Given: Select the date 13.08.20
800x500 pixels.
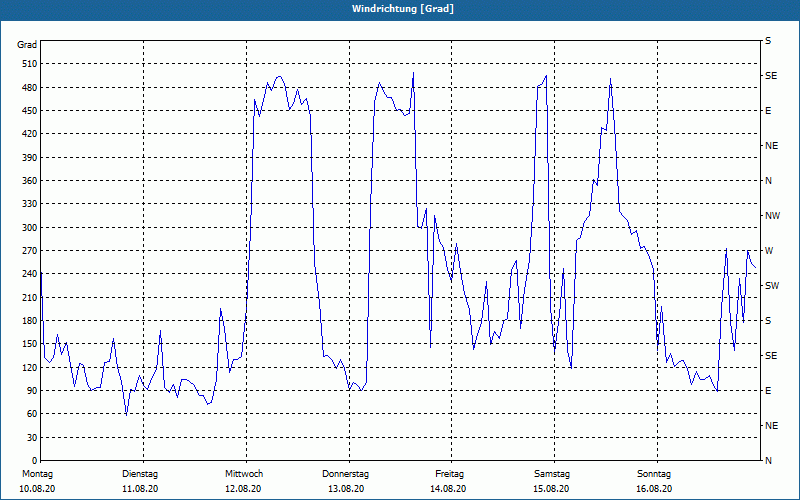Looking at the screenshot, I should pos(346,489).
